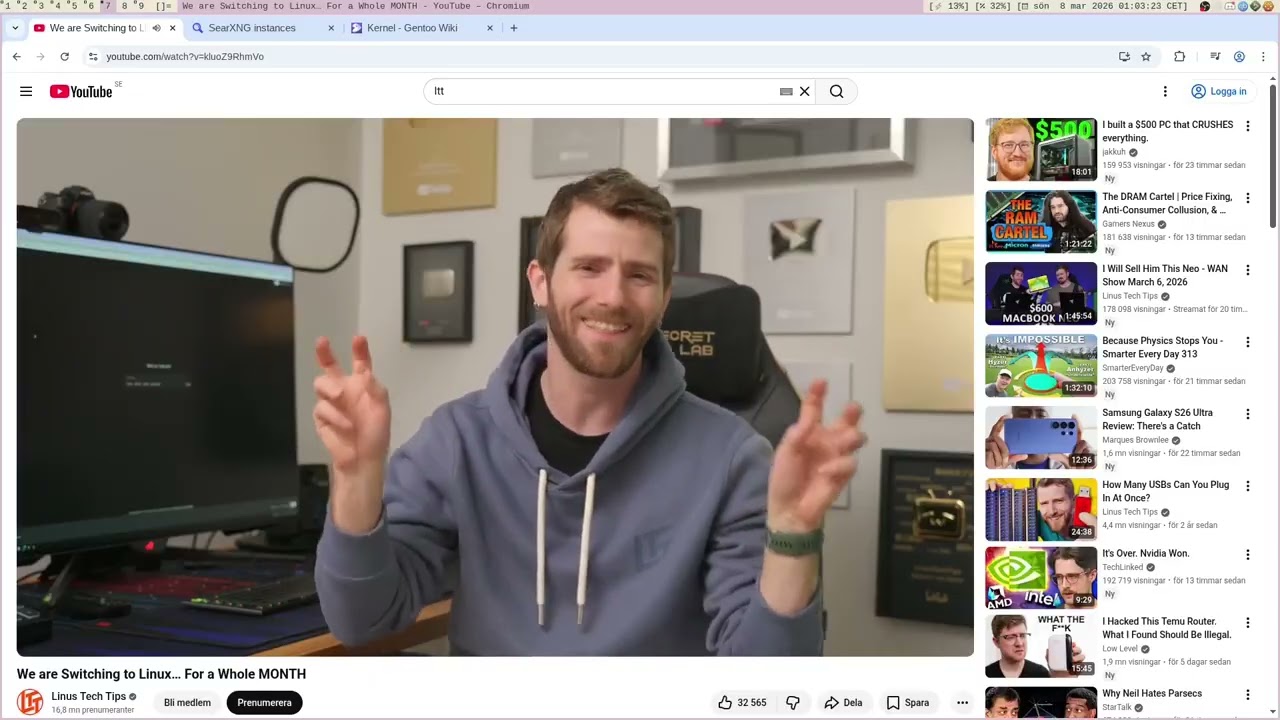The width and height of the screenshot is (1280, 720).
Task: Dislike the video with thumbs-down icon
Action: [793, 703]
